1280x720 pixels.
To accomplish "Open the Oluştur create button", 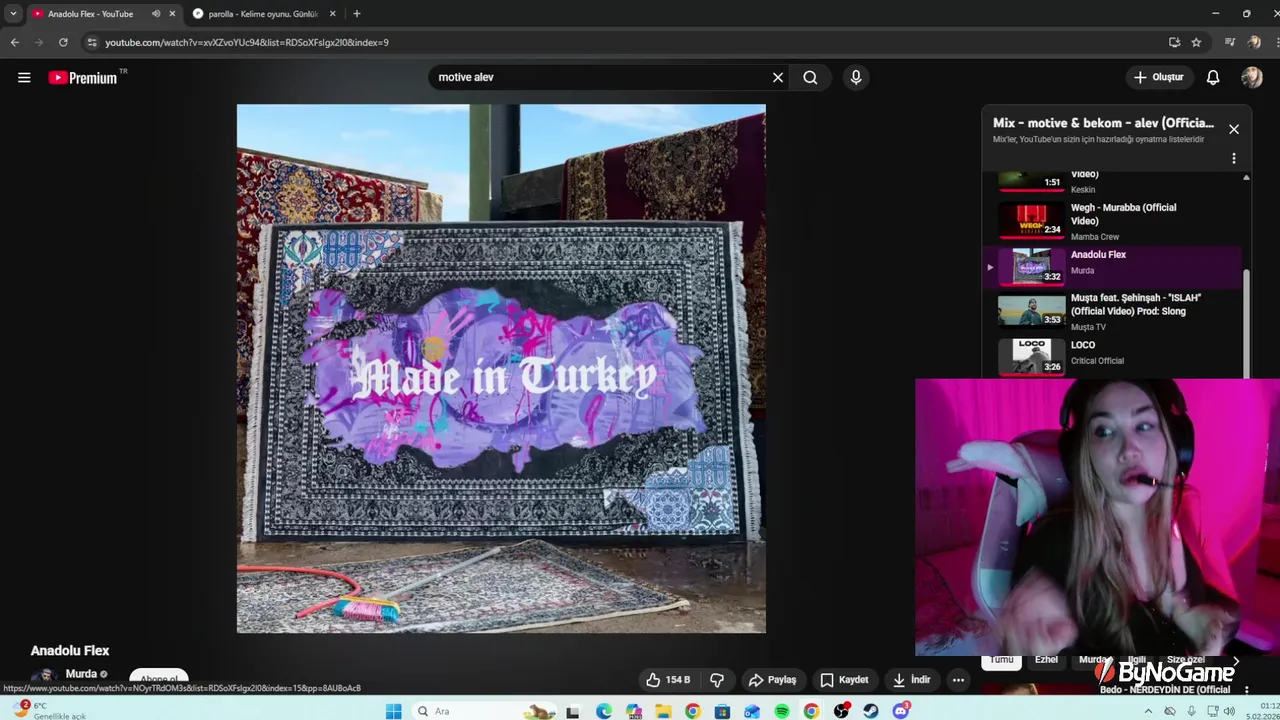I will [x=1158, y=77].
